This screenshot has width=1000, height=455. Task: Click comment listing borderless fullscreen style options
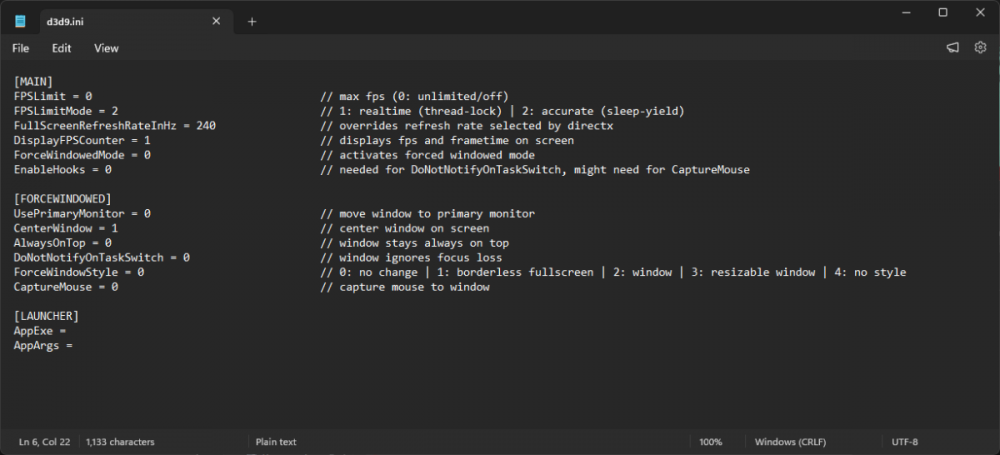(x=613, y=272)
